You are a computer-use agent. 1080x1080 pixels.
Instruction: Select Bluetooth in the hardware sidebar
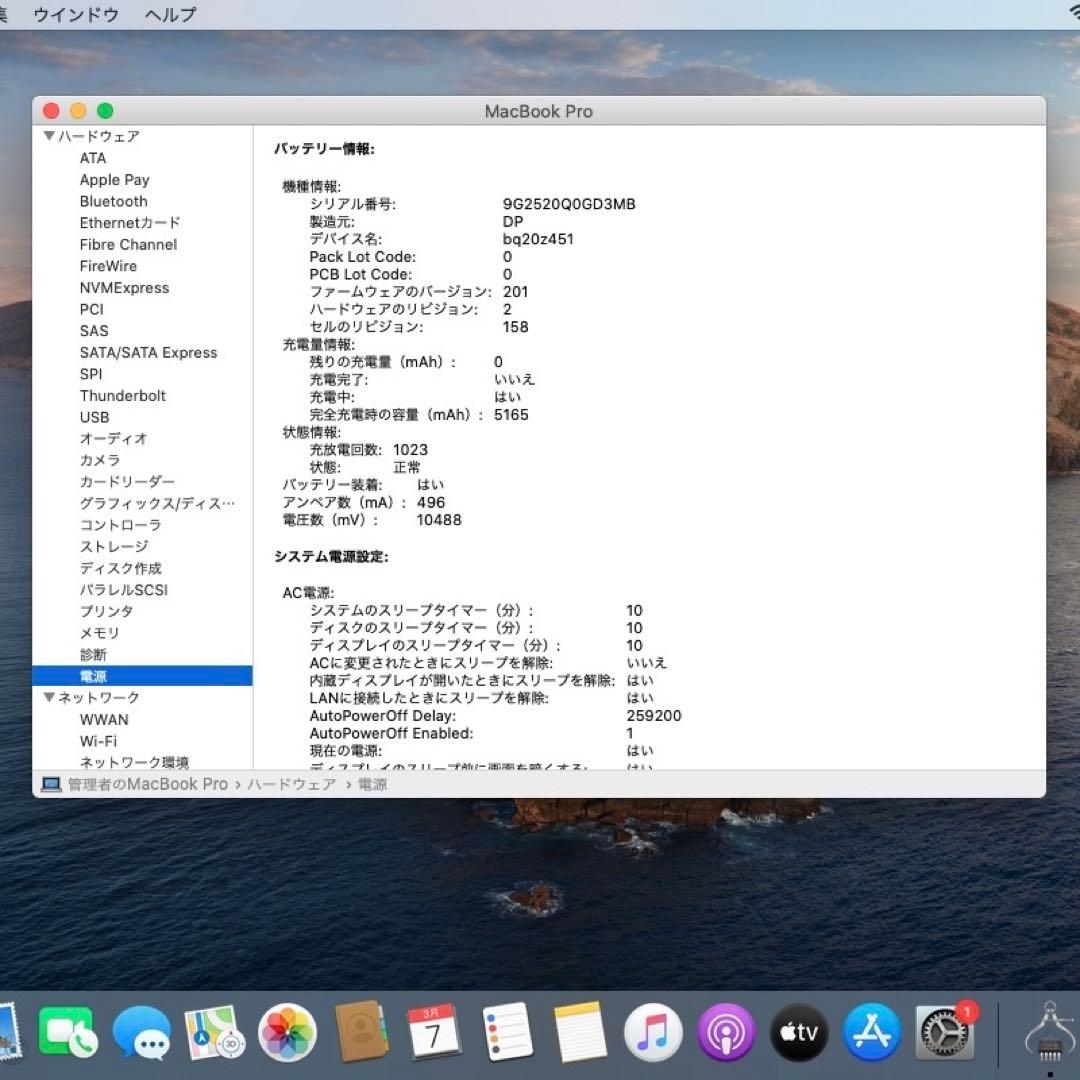113,201
